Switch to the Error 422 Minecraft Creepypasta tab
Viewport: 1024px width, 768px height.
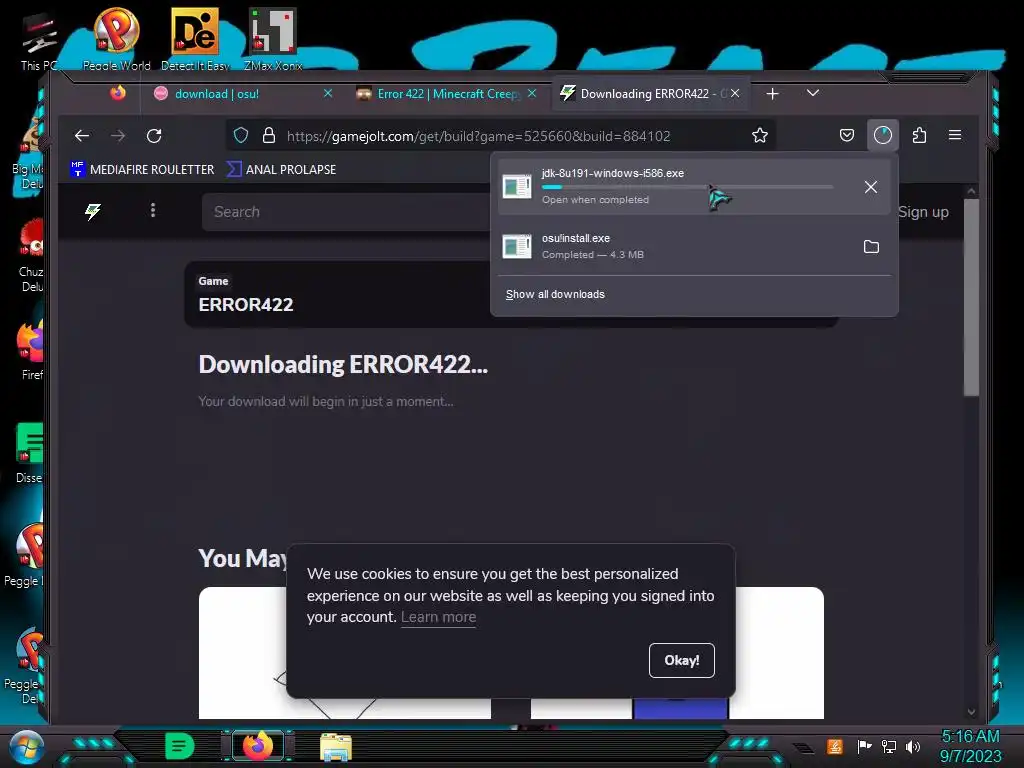point(447,94)
